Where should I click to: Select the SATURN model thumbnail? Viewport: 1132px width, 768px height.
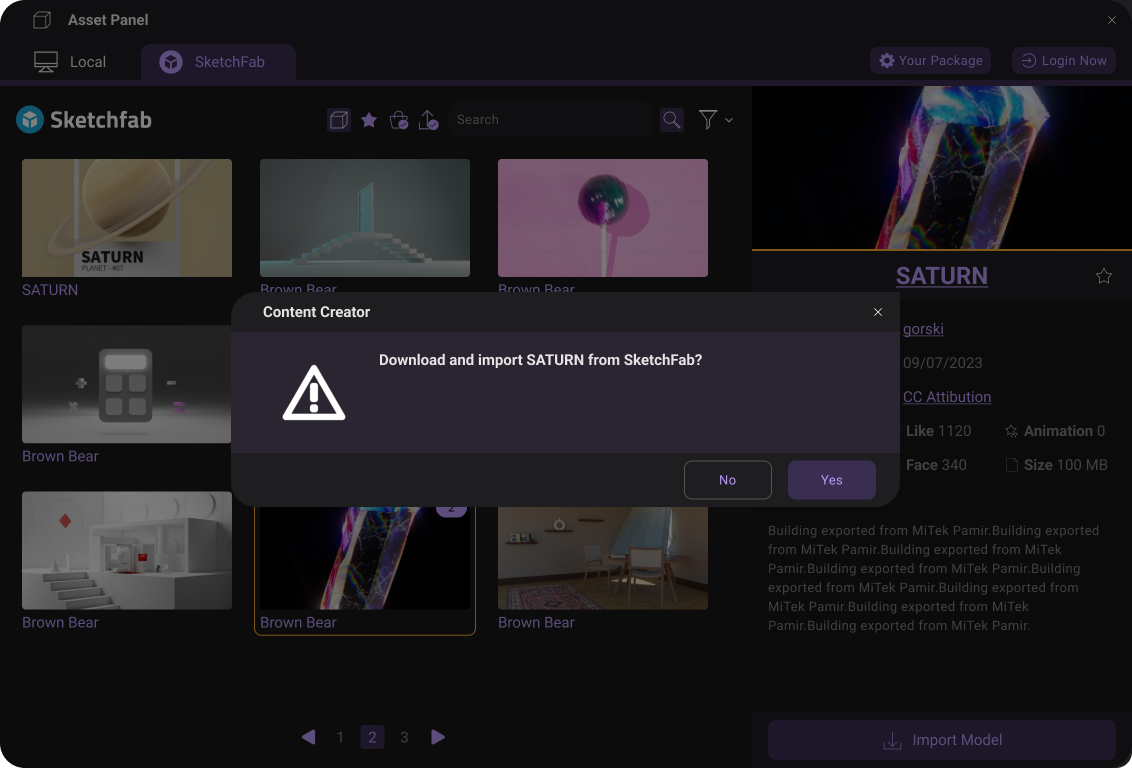[x=127, y=218]
